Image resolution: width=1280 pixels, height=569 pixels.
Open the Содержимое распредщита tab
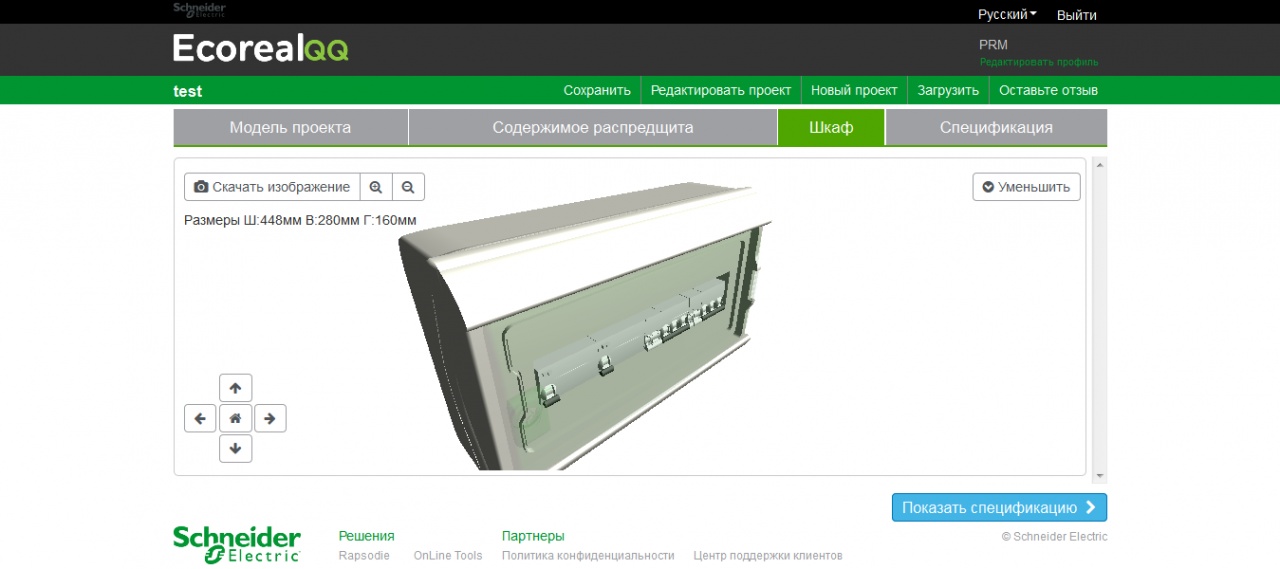coord(592,128)
